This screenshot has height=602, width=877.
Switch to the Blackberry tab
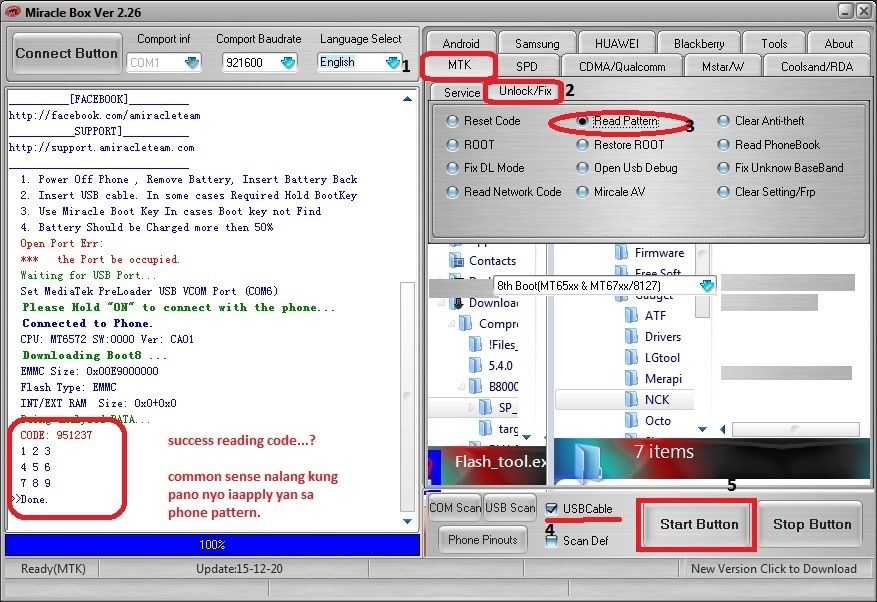[699, 43]
